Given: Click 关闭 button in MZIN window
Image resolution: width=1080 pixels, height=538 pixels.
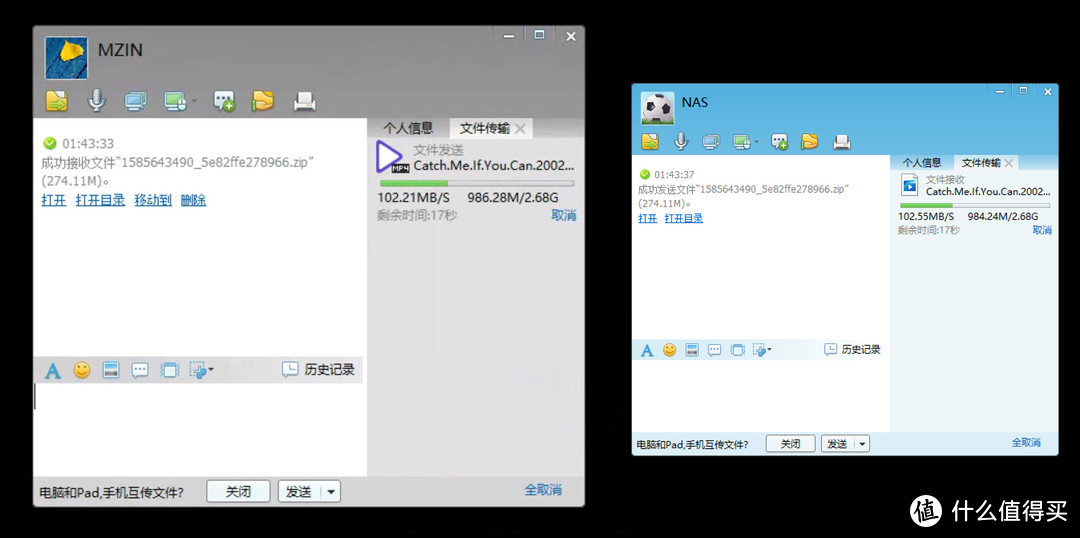Looking at the screenshot, I should 238,492.
